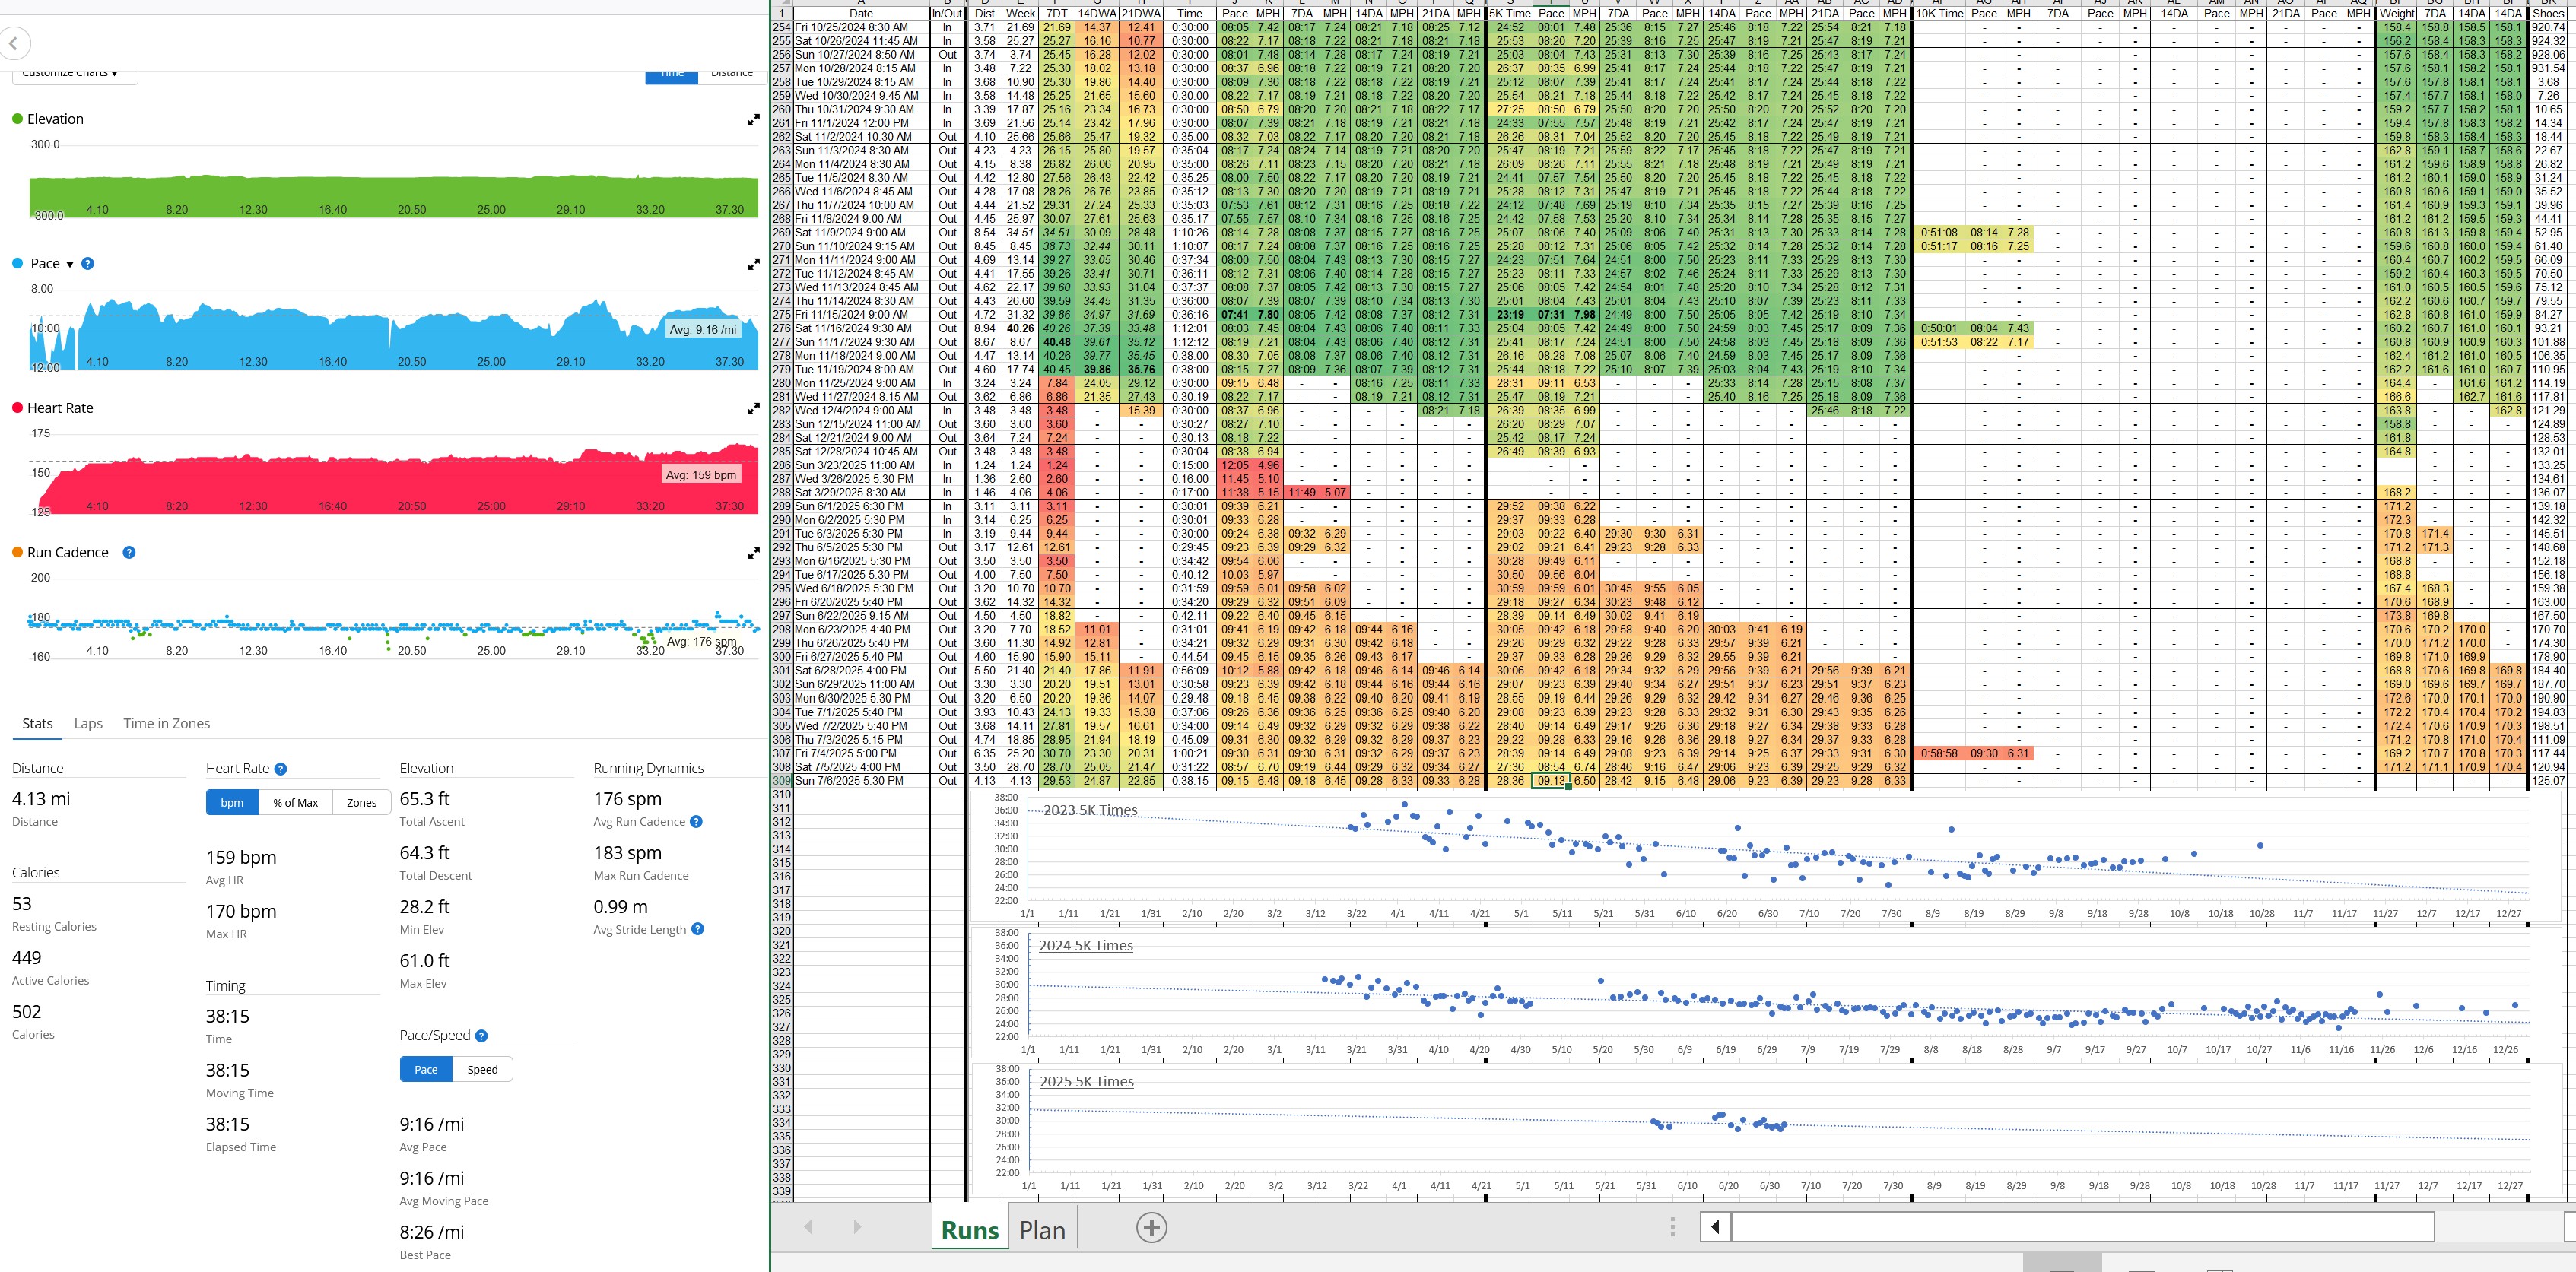Click the three-dot tab bar splitter in Excel
This screenshot has height=1272, width=2576.
[1672, 1227]
